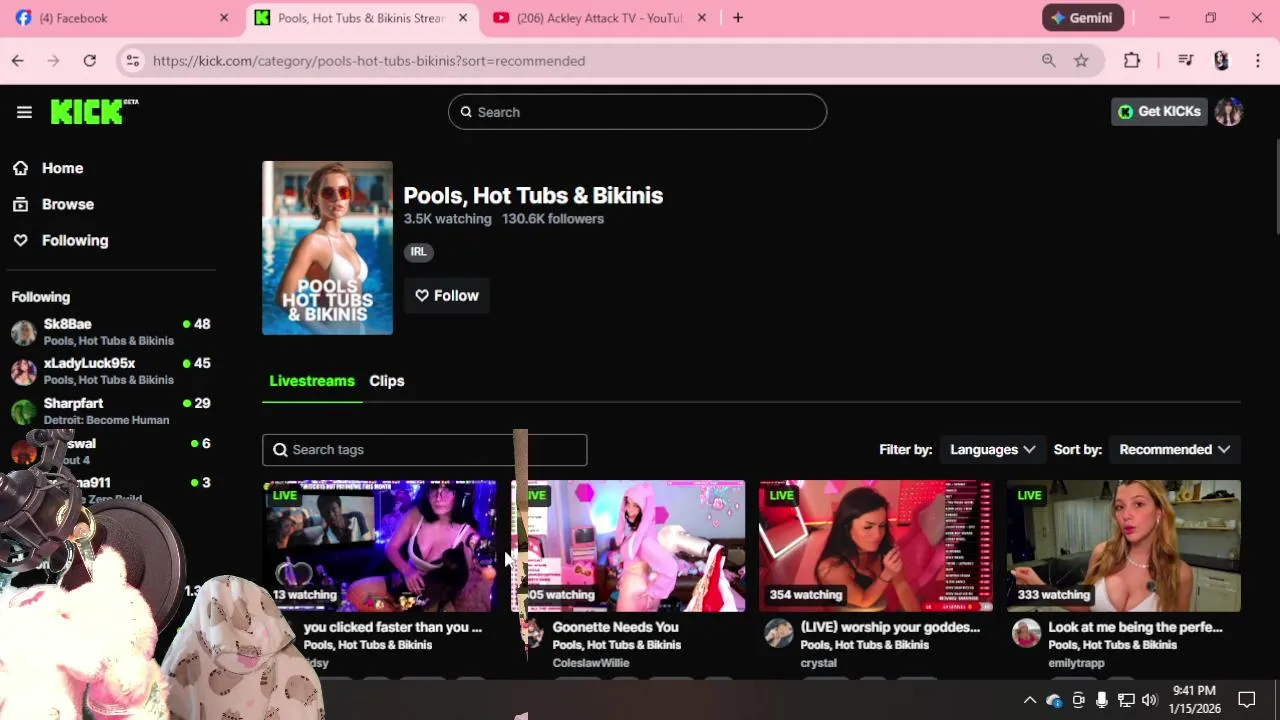Click crystal's streamer avatar icon

coord(778,633)
